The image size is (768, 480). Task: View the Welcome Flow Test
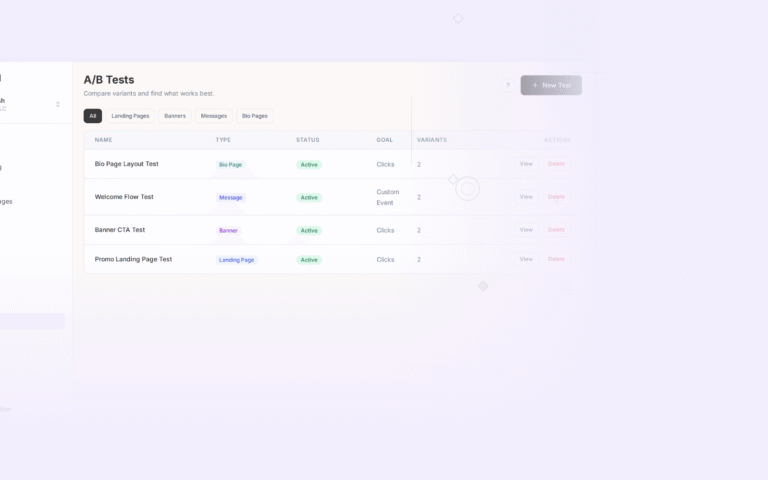tap(526, 197)
